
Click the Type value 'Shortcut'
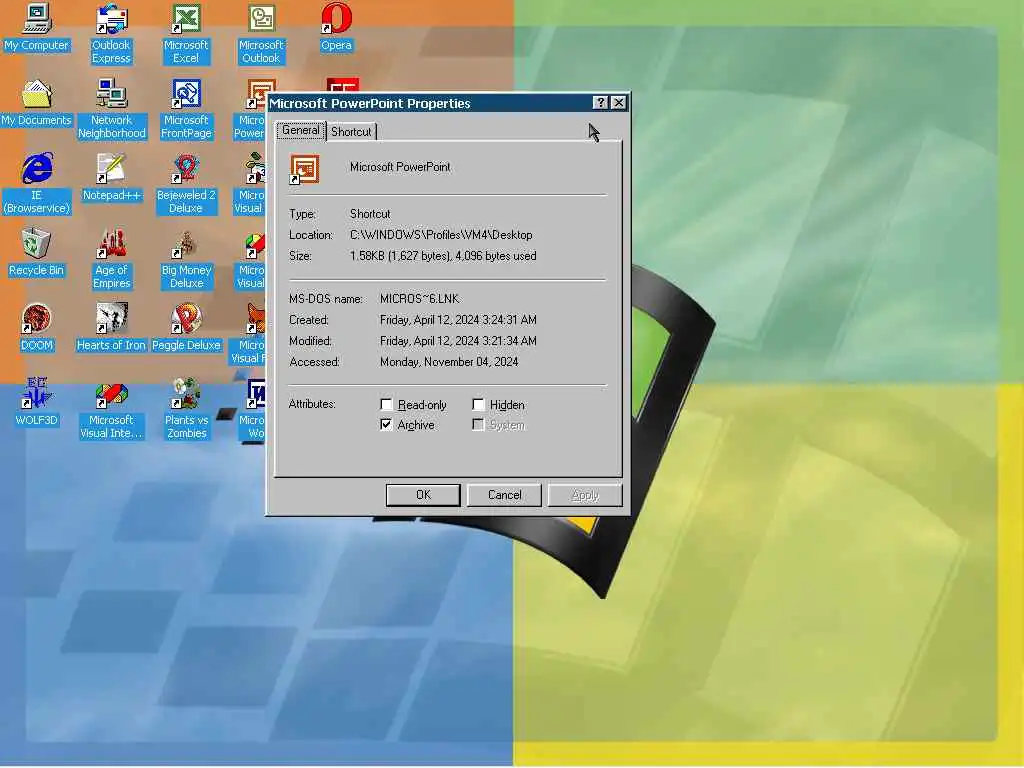(x=370, y=214)
